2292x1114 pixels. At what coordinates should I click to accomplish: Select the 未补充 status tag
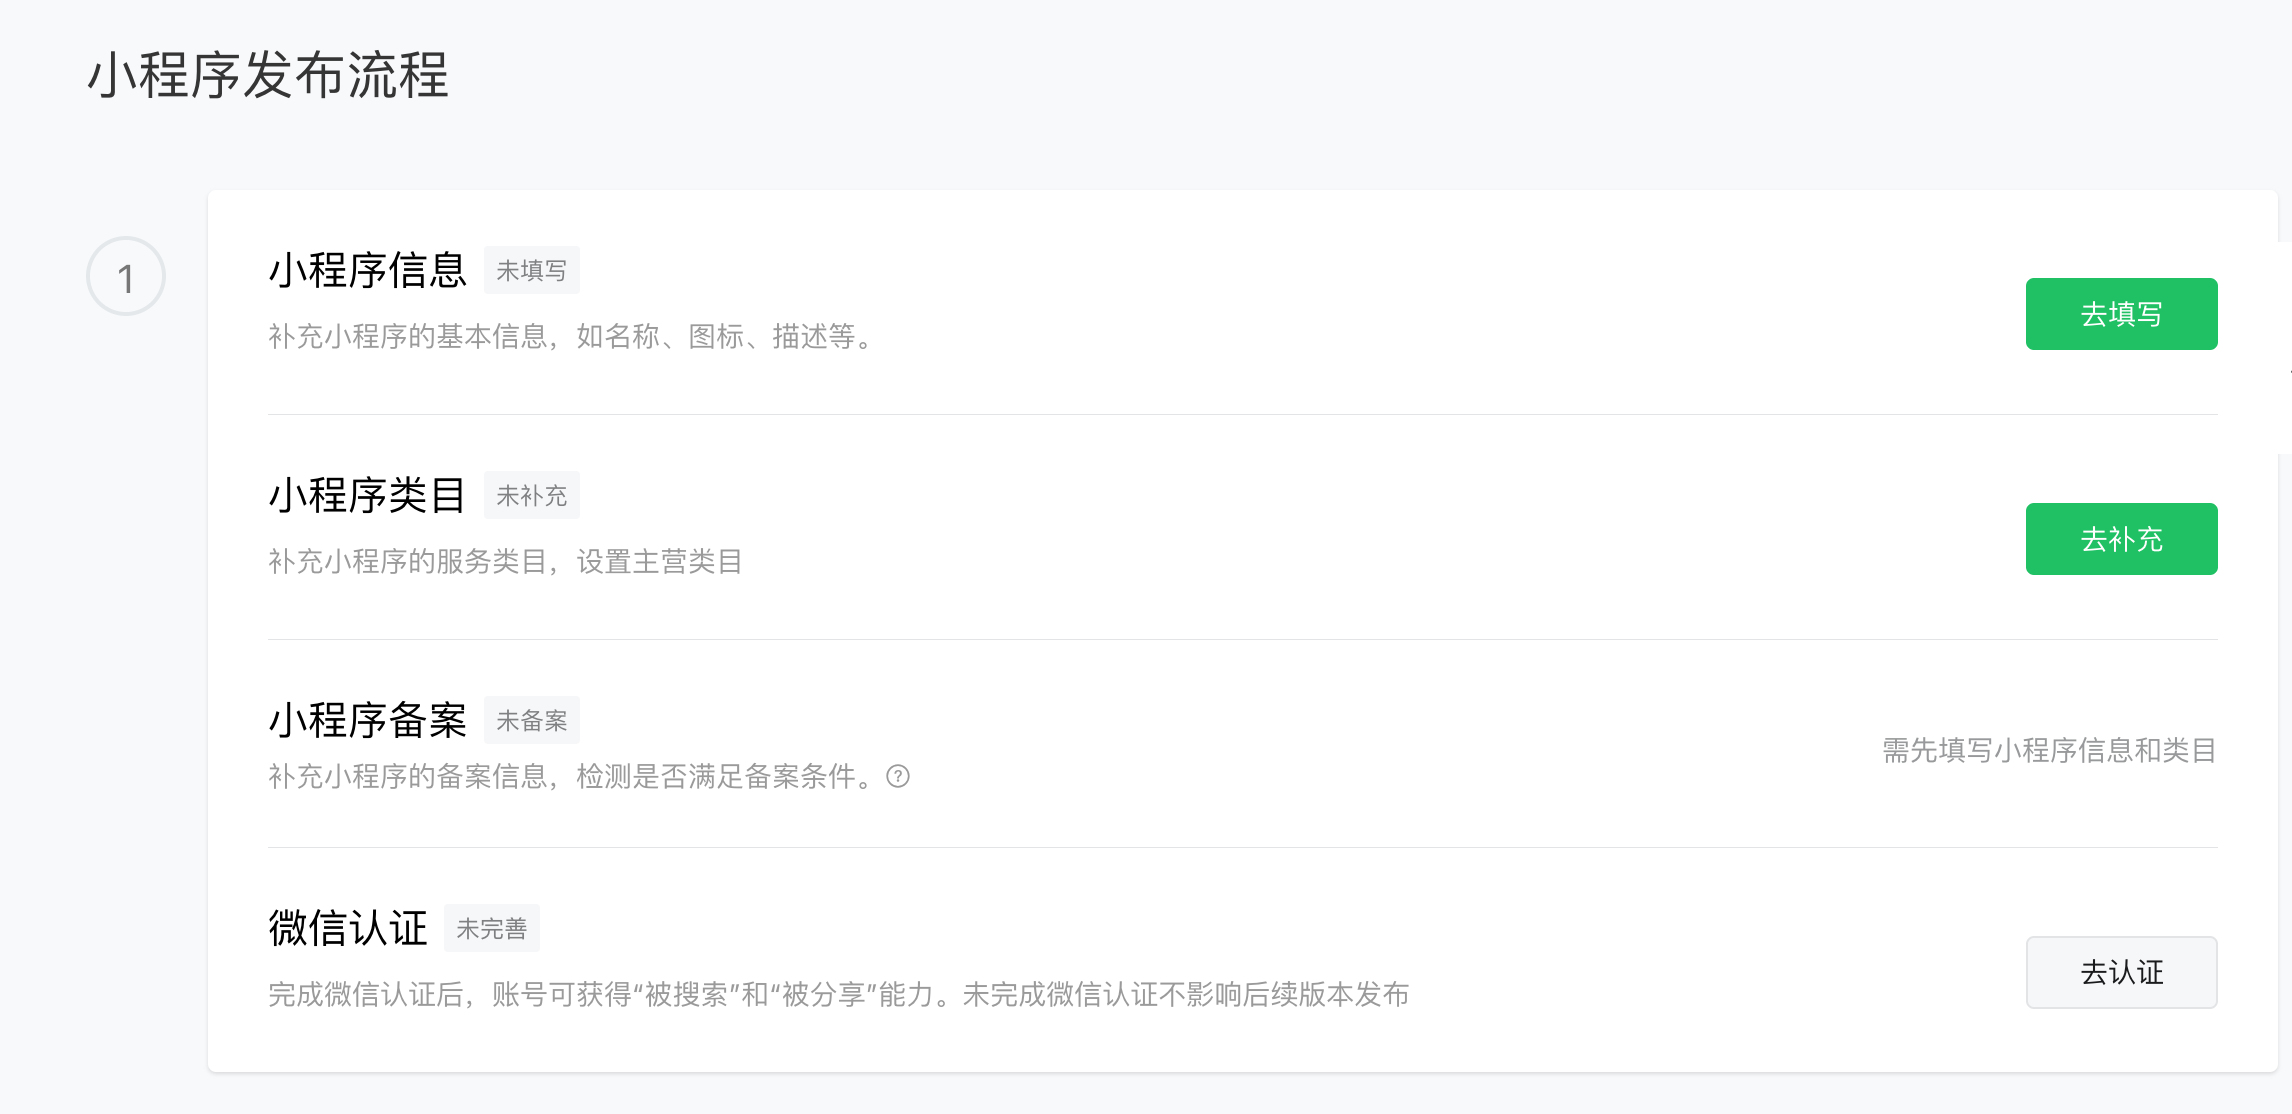pos(531,495)
